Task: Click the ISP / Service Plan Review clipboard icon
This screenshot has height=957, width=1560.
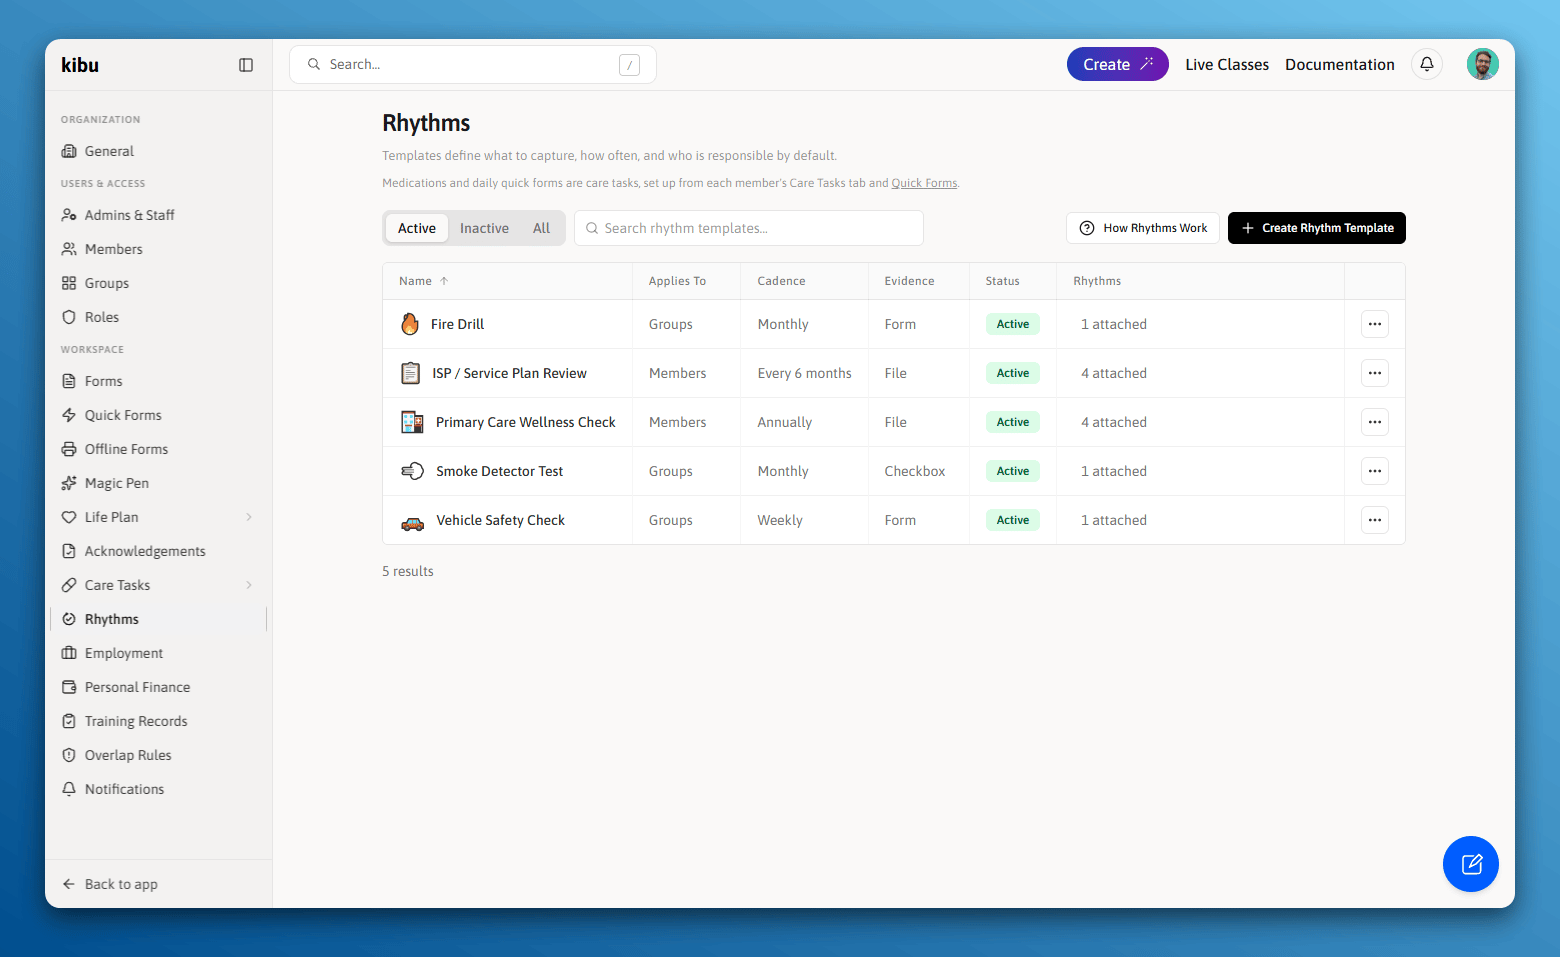Action: click(x=411, y=373)
